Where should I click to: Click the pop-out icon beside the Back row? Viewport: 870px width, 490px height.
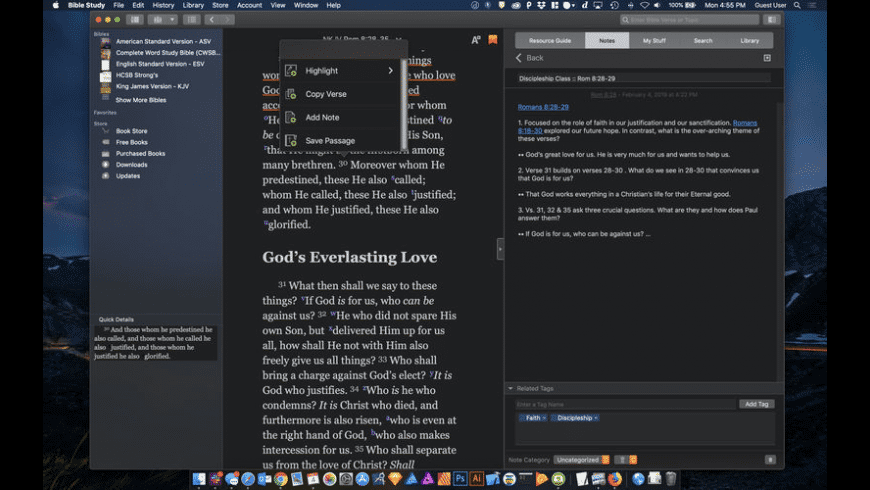coord(767,58)
